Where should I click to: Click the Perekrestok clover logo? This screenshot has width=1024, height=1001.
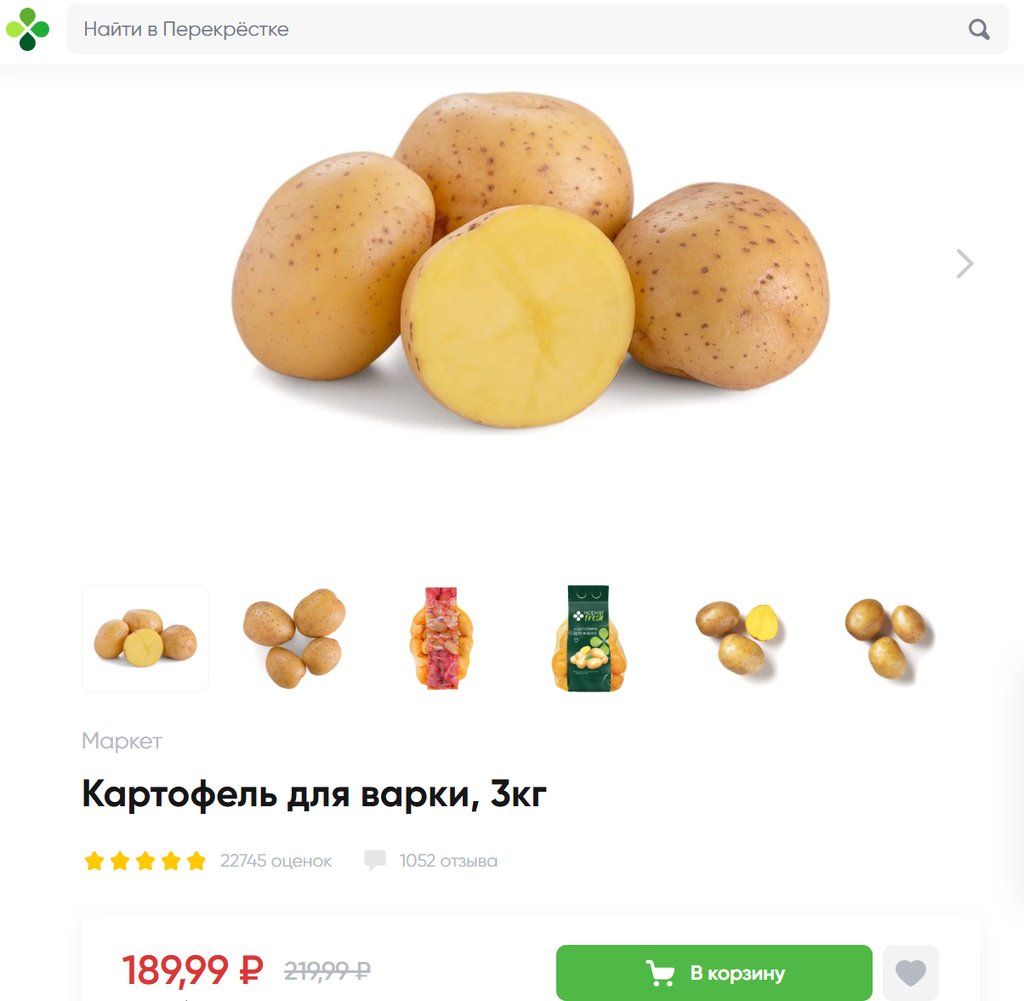pyautogui.click(x=27, y=29)
